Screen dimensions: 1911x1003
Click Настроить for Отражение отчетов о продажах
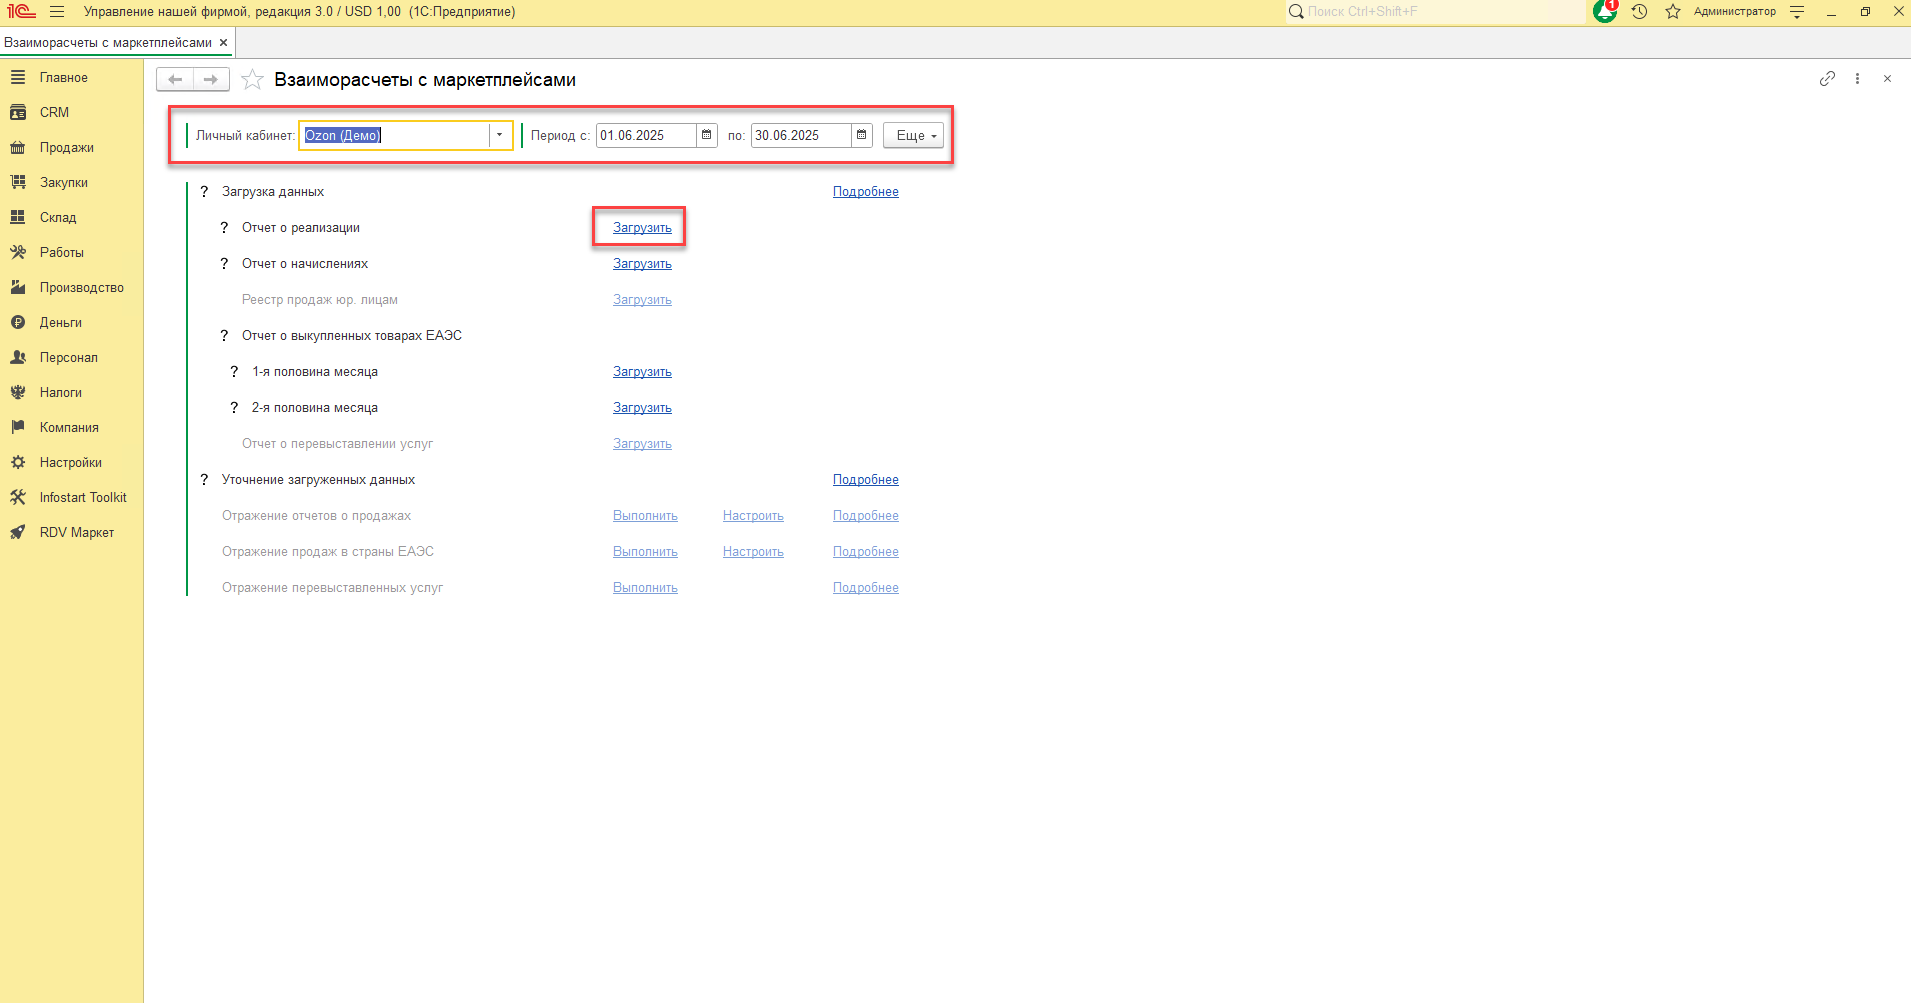tap(753, 516)
